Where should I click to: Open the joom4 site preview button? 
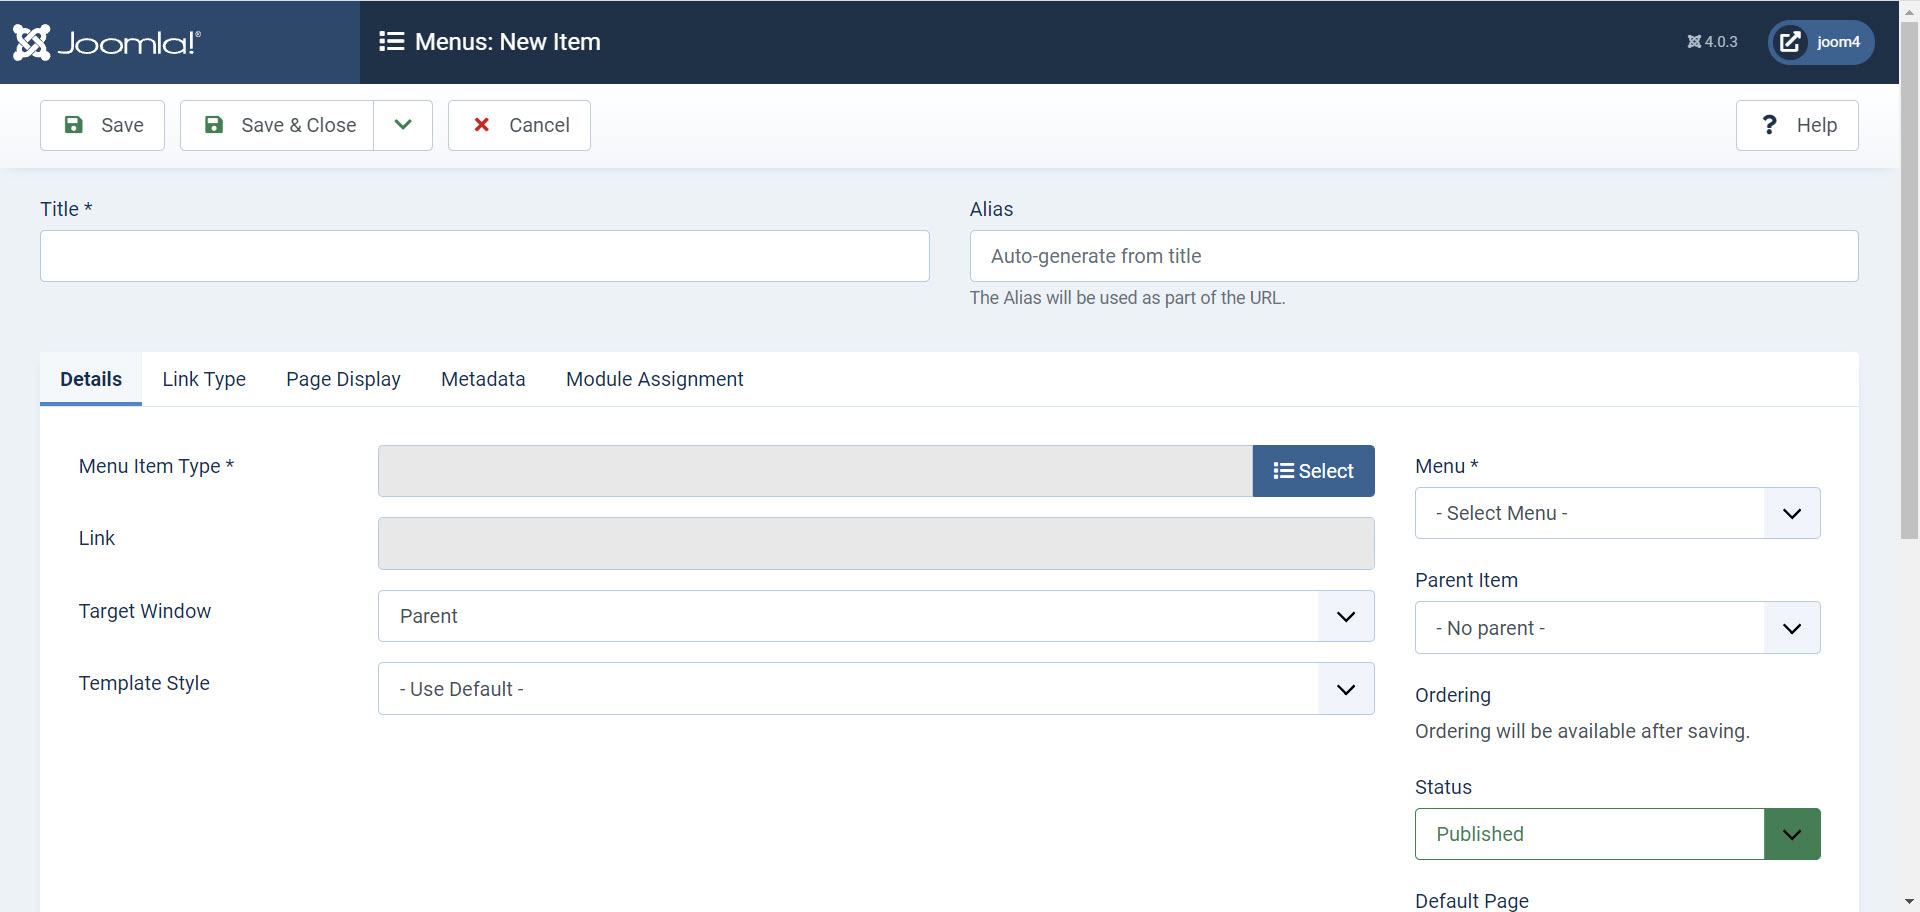coord(1820,42)
